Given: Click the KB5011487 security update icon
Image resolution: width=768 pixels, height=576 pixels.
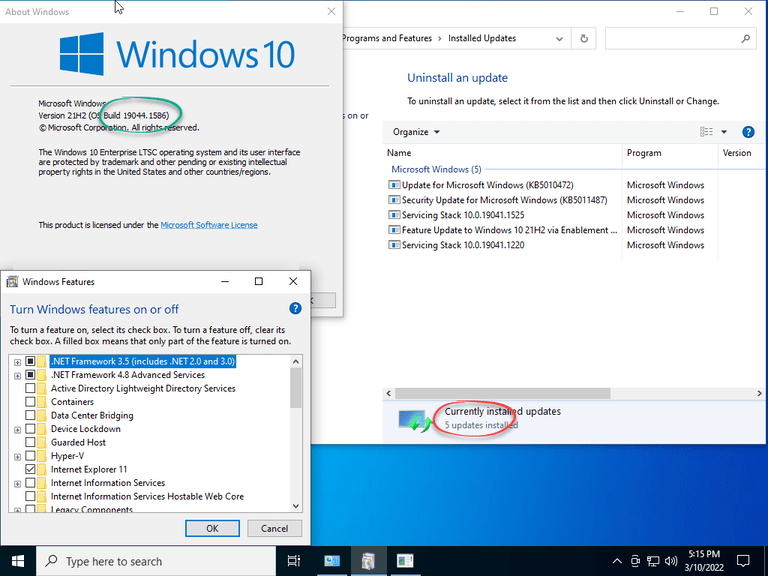Looking at the screenshot, I should 394,200.
